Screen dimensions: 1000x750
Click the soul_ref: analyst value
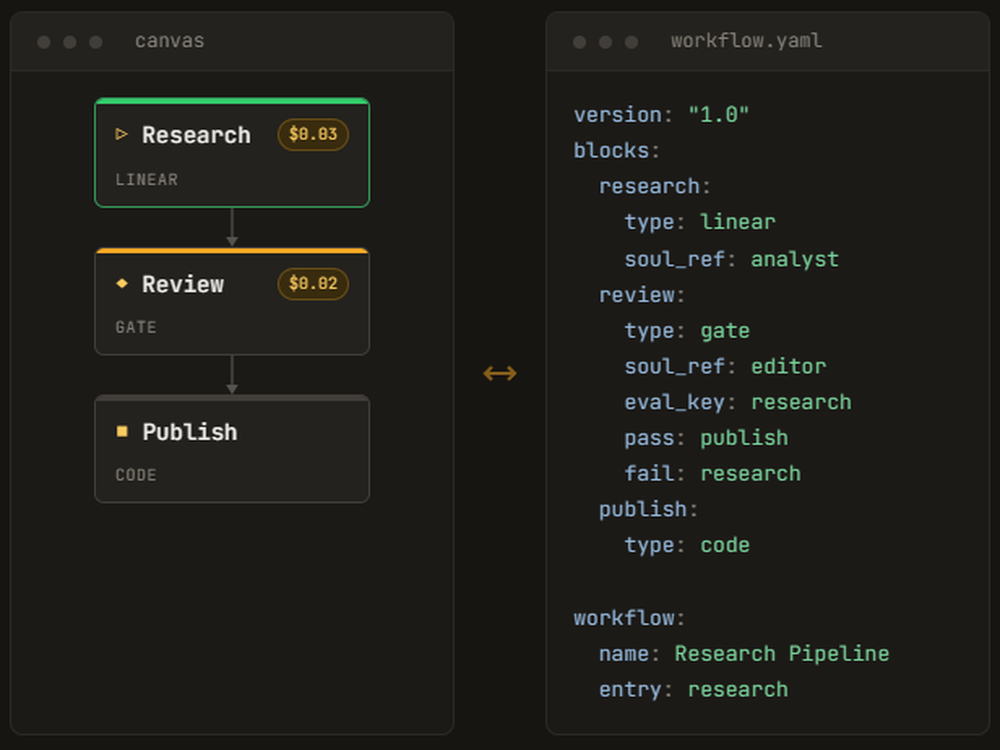(x=795, y=259)
